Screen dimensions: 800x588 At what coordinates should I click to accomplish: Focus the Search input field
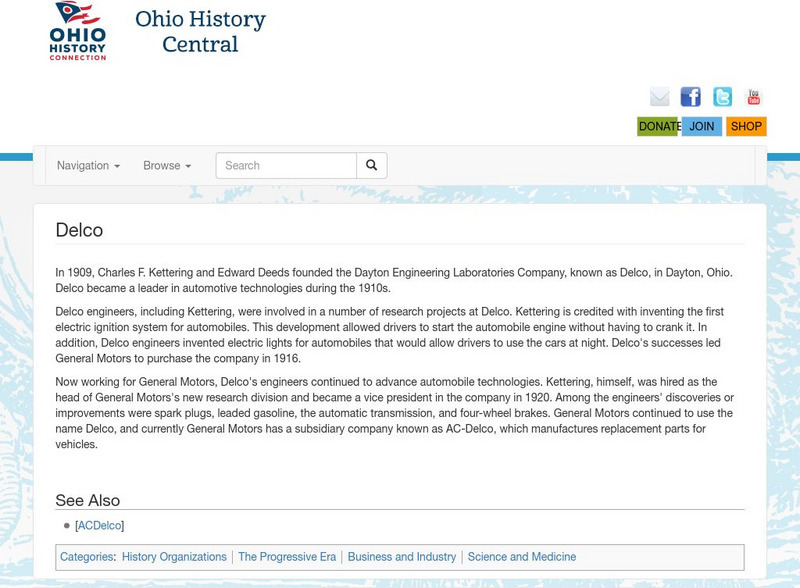[286, 165]
